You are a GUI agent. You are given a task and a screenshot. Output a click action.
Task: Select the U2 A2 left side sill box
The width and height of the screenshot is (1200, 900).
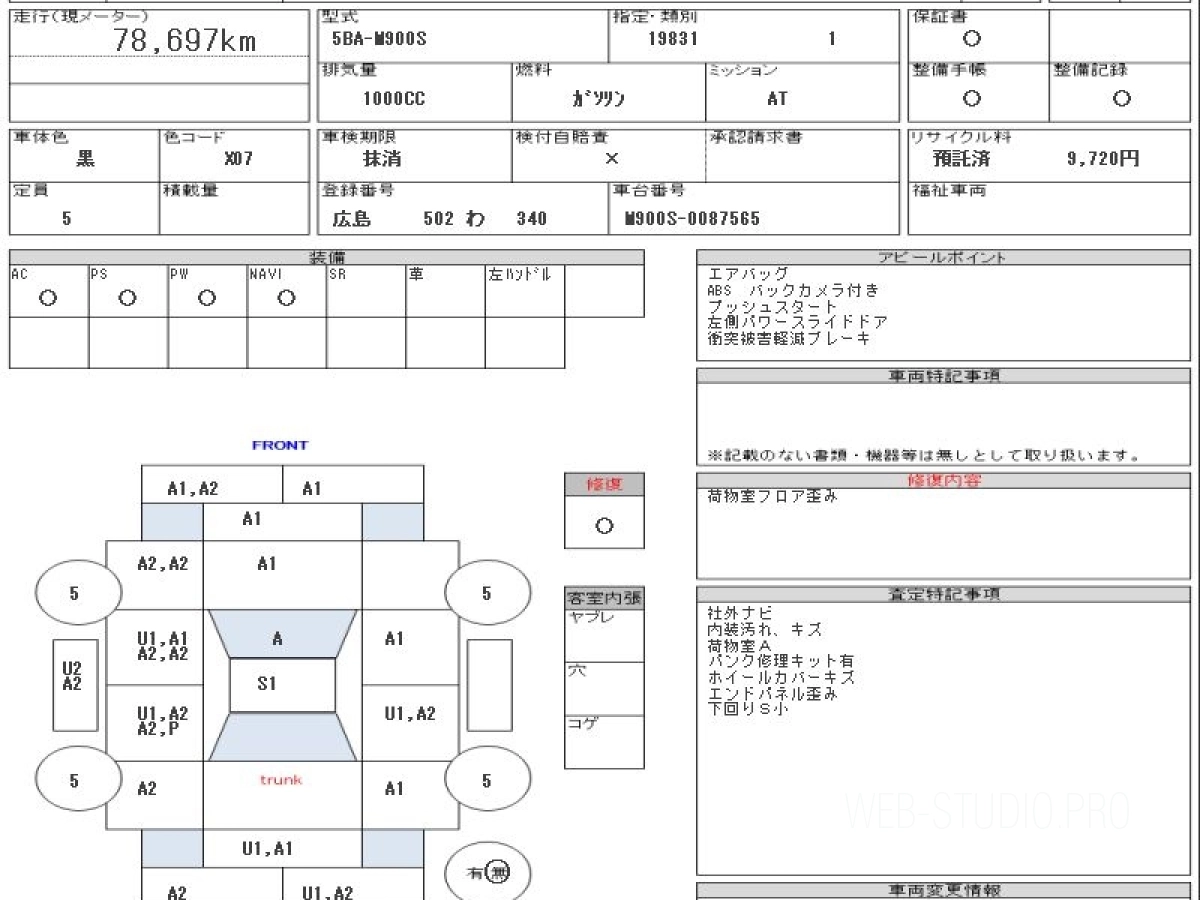click(x=75, y=684)
